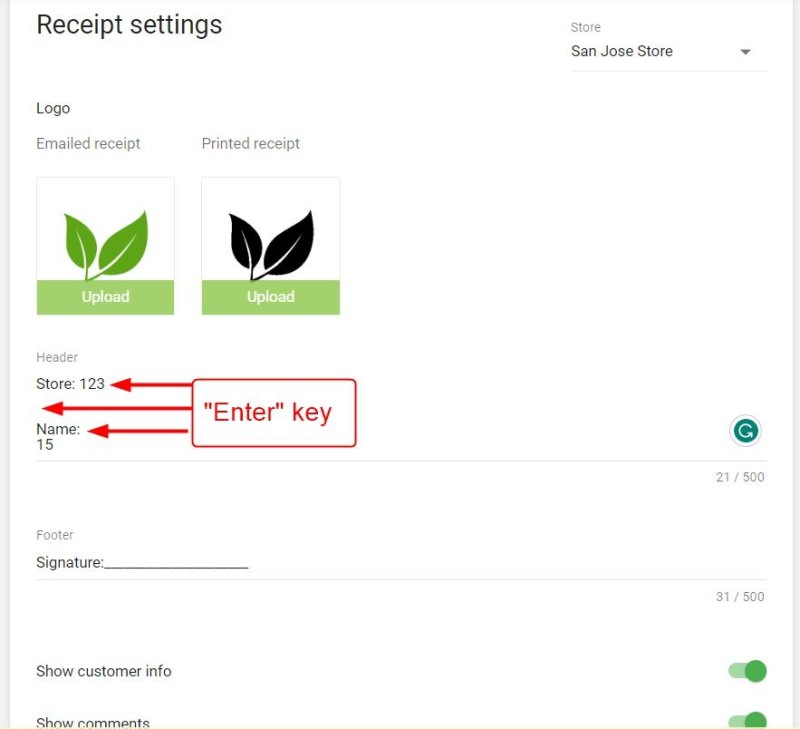Screen dimensions: 800x729
Task: Click the 15 line in header field
Action: coord(45,444)
